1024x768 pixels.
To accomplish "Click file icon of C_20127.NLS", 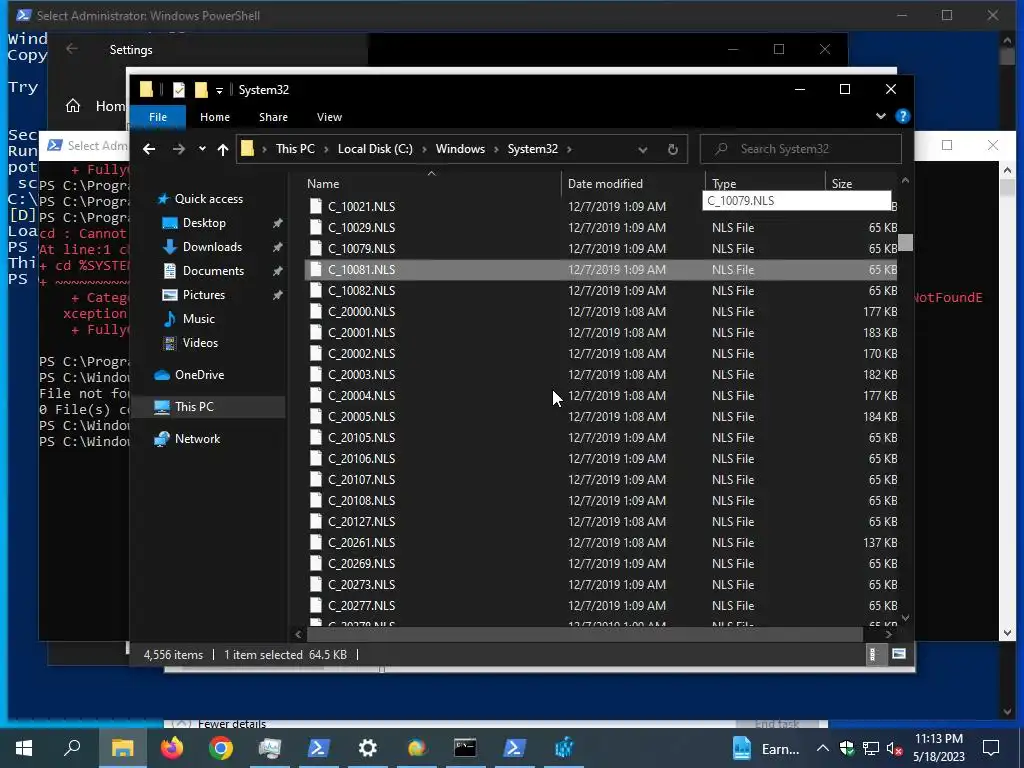I will (315, 522).
